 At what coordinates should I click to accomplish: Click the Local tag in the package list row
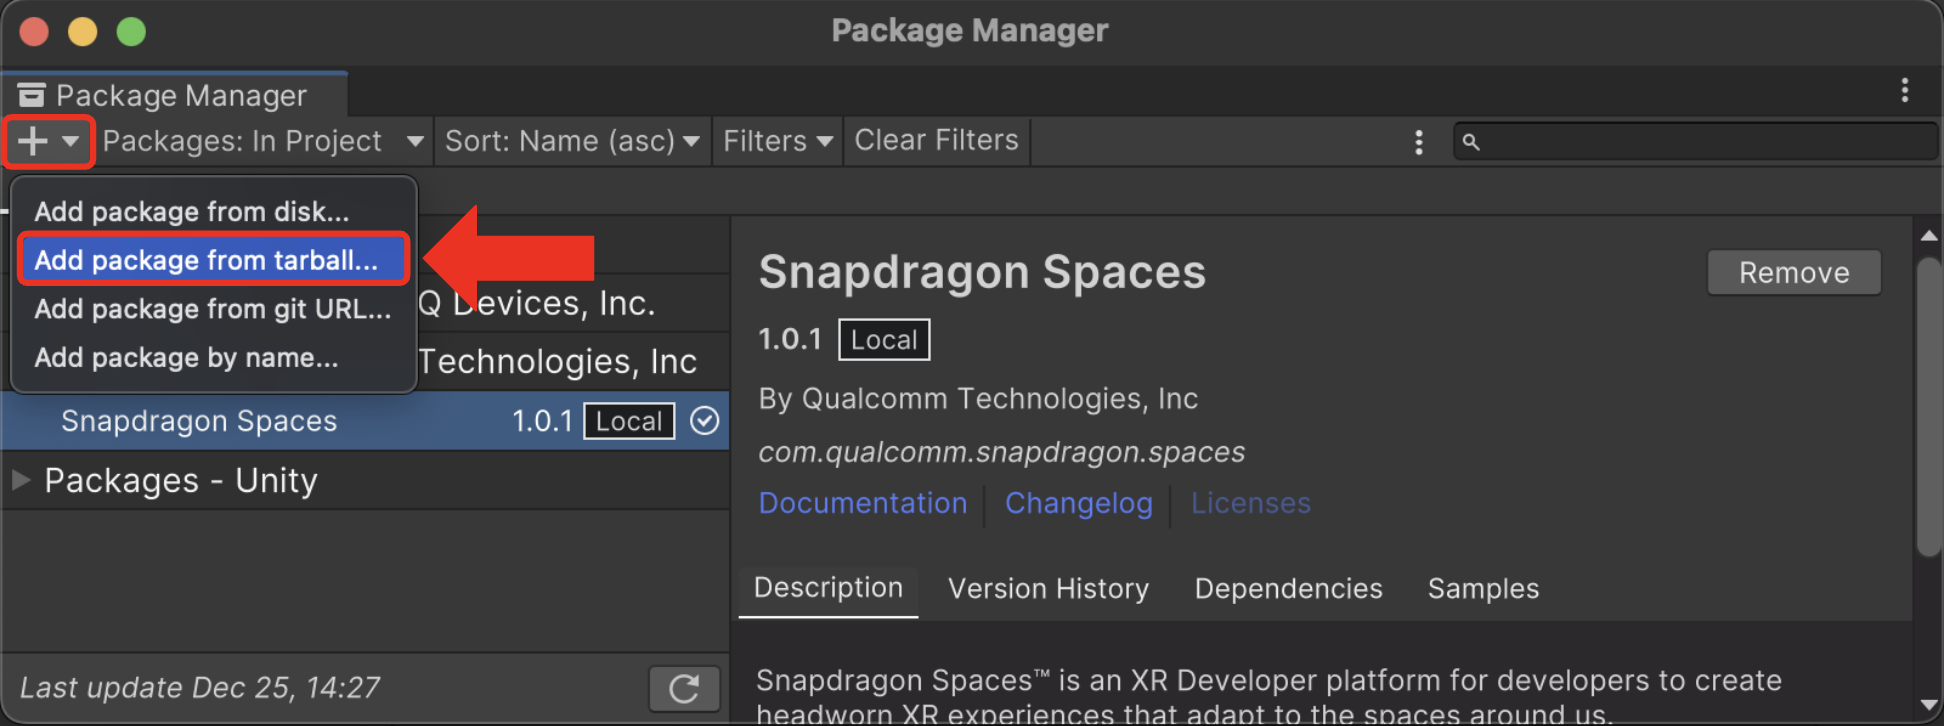(x=629, y=421)
